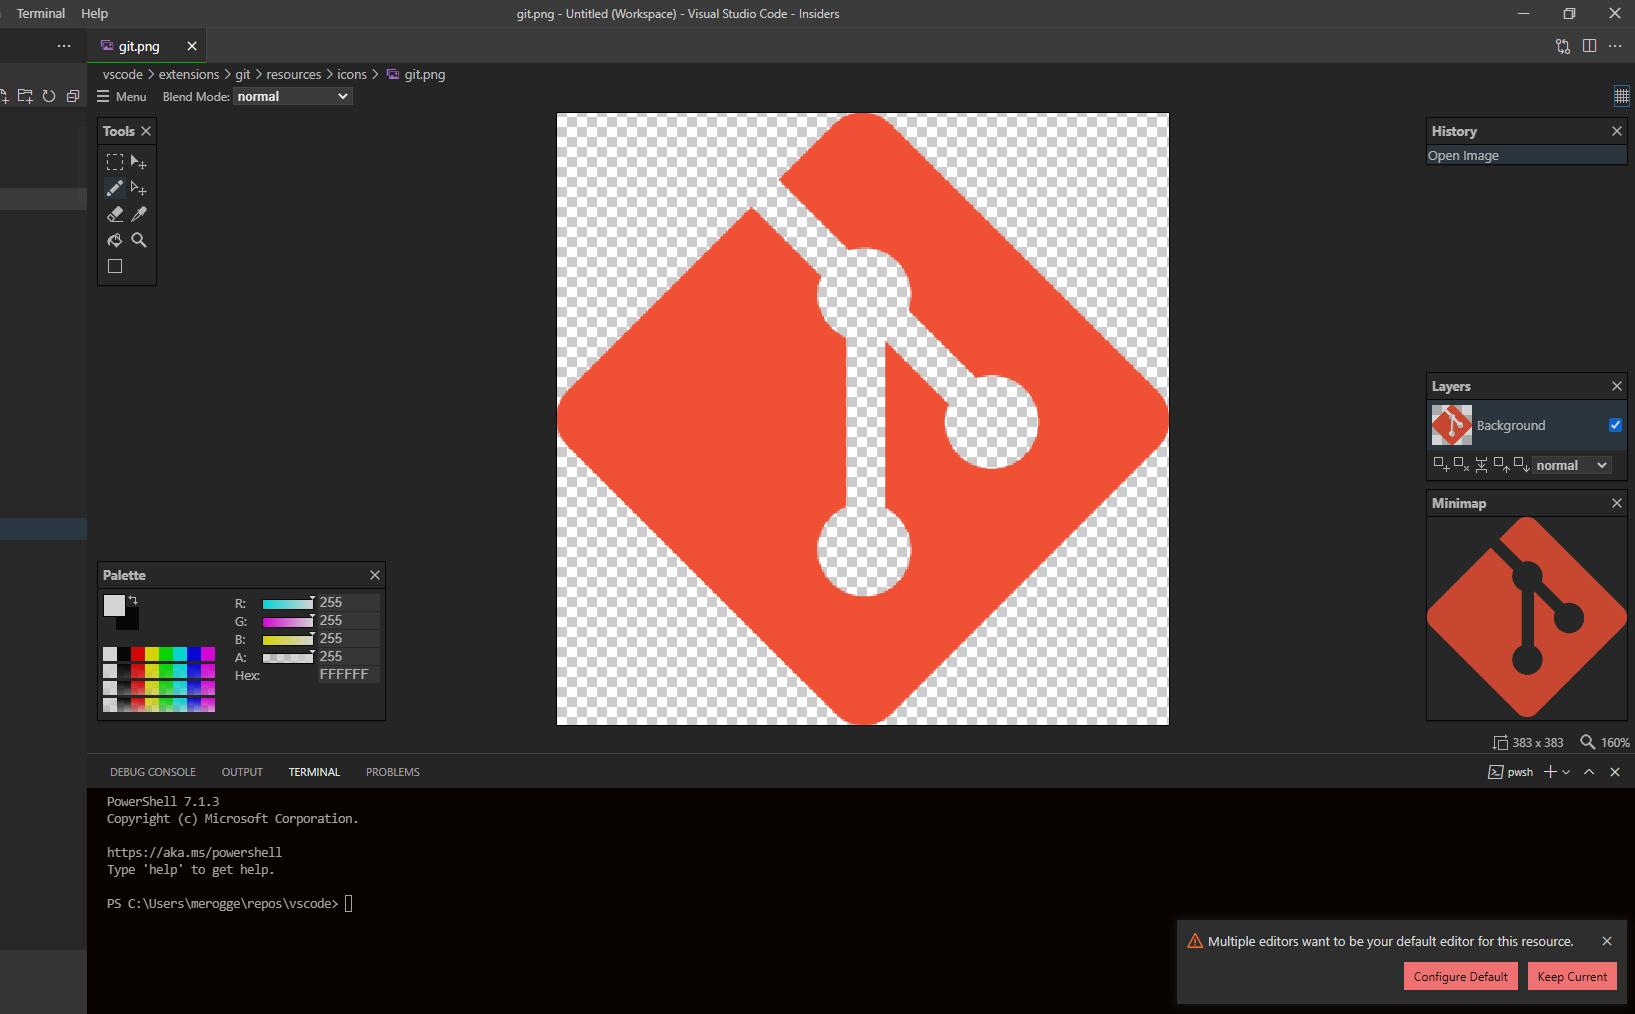Click the R channel slider

[288, 603]
